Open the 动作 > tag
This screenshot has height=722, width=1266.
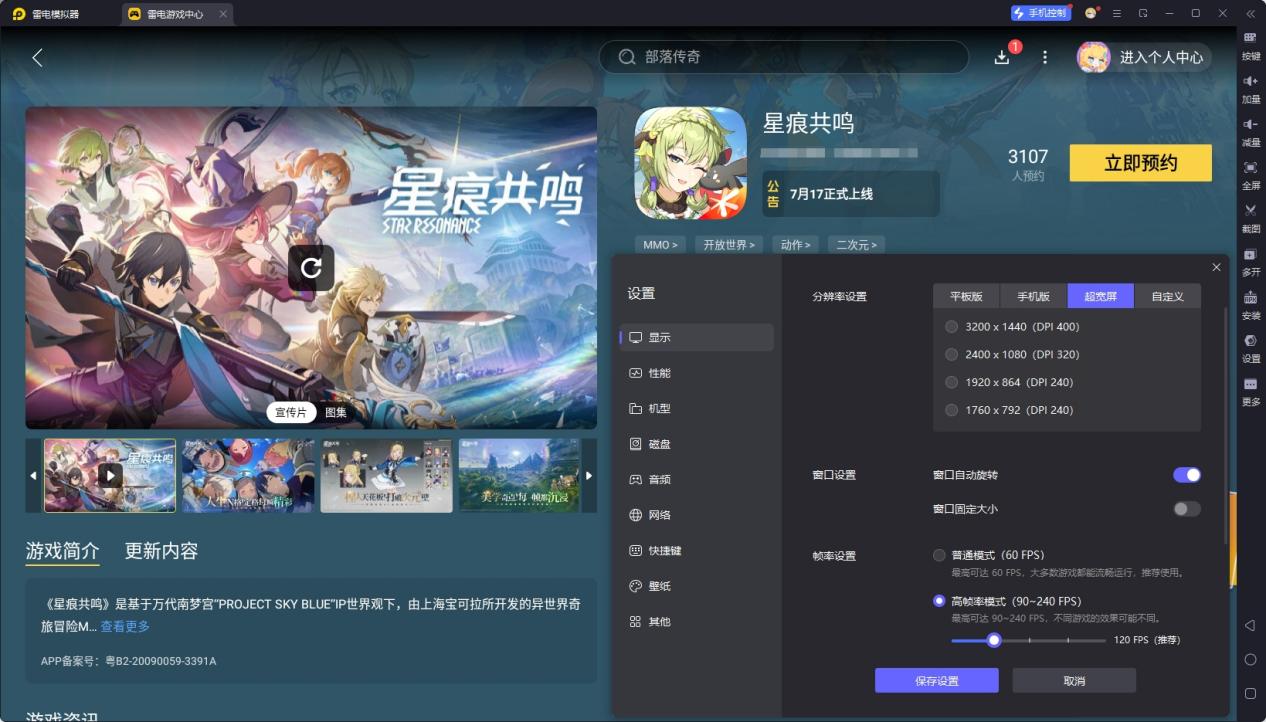[796, 245]
